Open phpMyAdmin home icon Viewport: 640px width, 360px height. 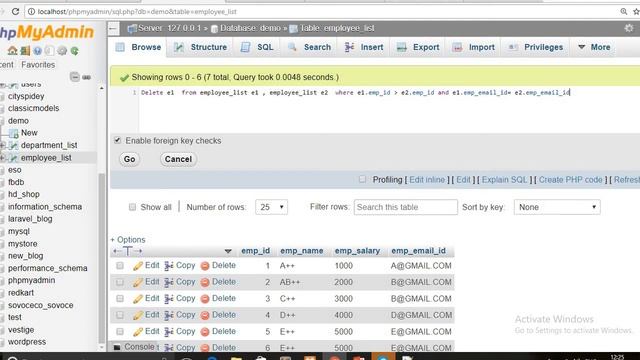point(12,51)
